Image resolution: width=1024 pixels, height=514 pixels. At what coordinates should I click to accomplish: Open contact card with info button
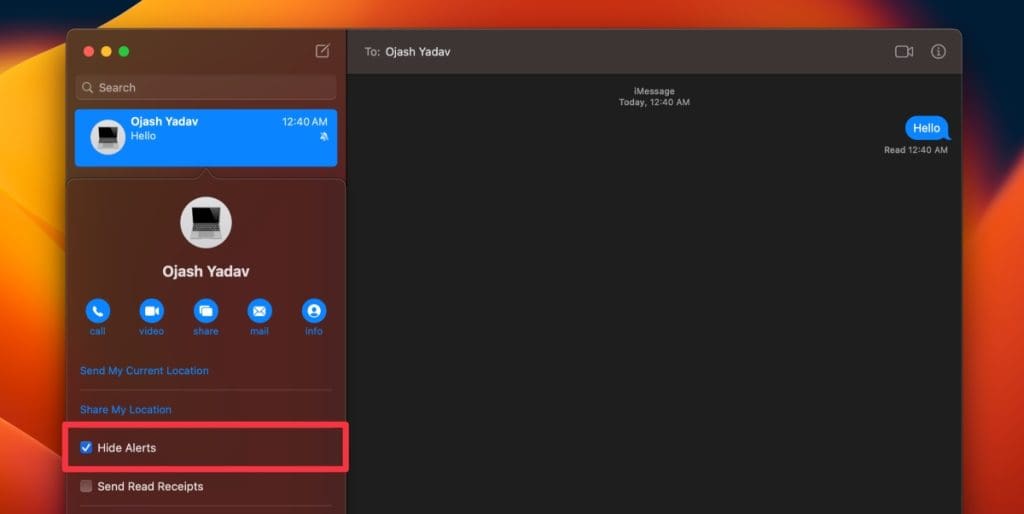[x=313, y=311]
